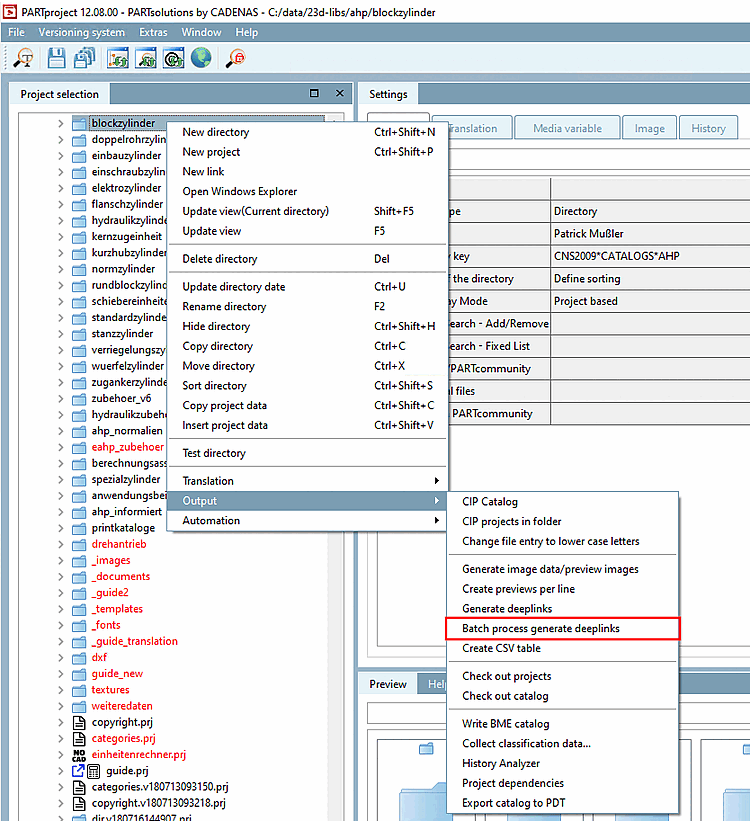The width and height of the screenshot is (750, 821).
Task: Click the NO CAD icon beside einheitenrechner.prj
Action: pyautogui.click(x=79, y=755)
